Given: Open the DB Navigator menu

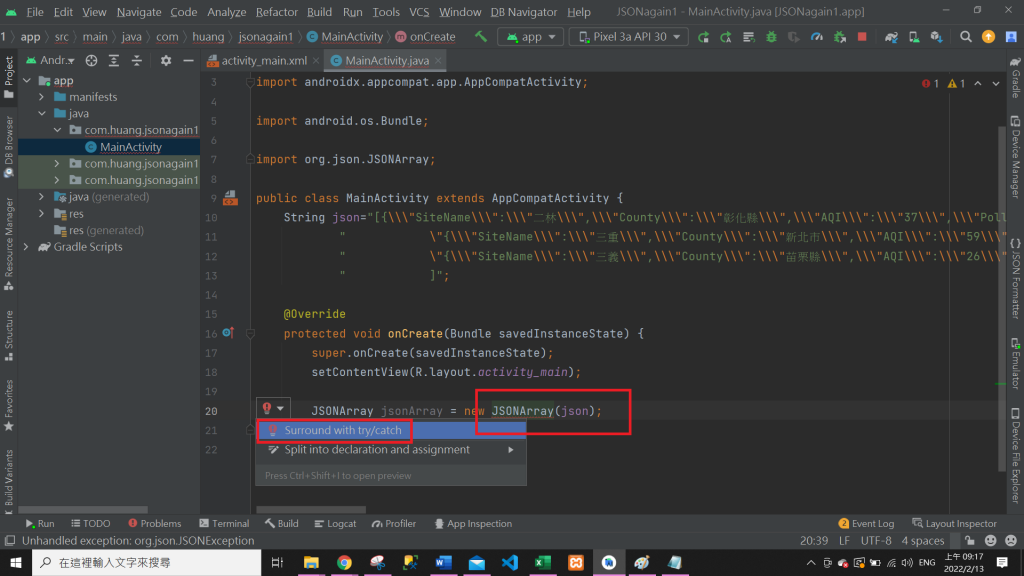Looking at the screenshot, I should (523, 12).
